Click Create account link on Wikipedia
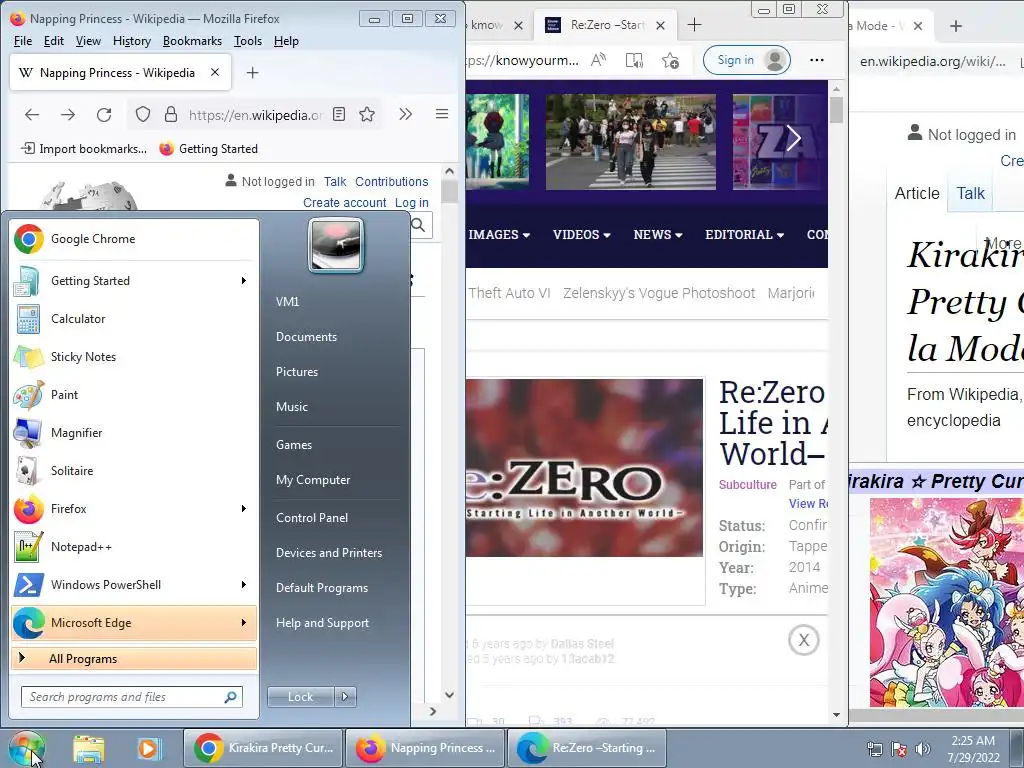Screen dimensions: 1024x768 (x=344, y=202)
